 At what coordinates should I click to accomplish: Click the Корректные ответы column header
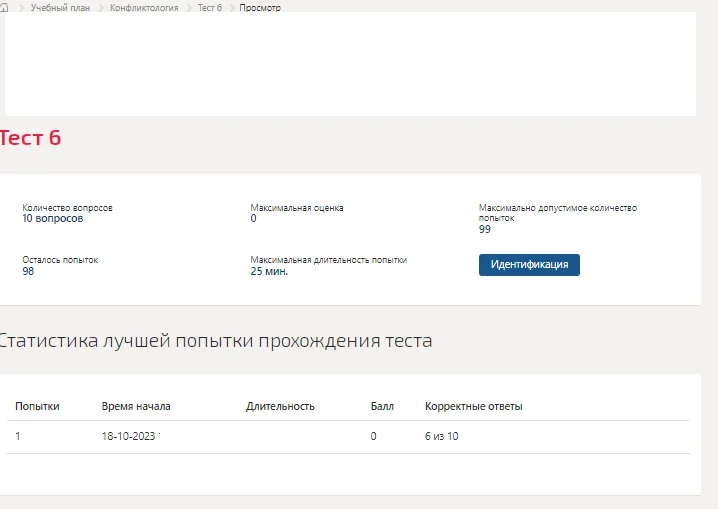point(473,406)
